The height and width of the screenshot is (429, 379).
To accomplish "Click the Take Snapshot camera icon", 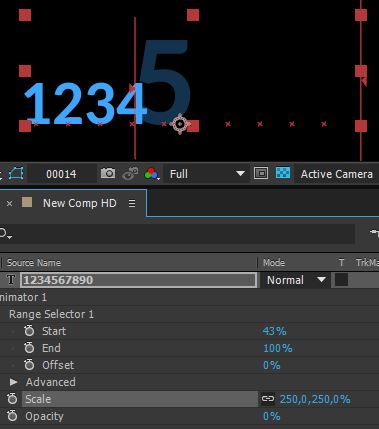I will [x=108, y=173].
